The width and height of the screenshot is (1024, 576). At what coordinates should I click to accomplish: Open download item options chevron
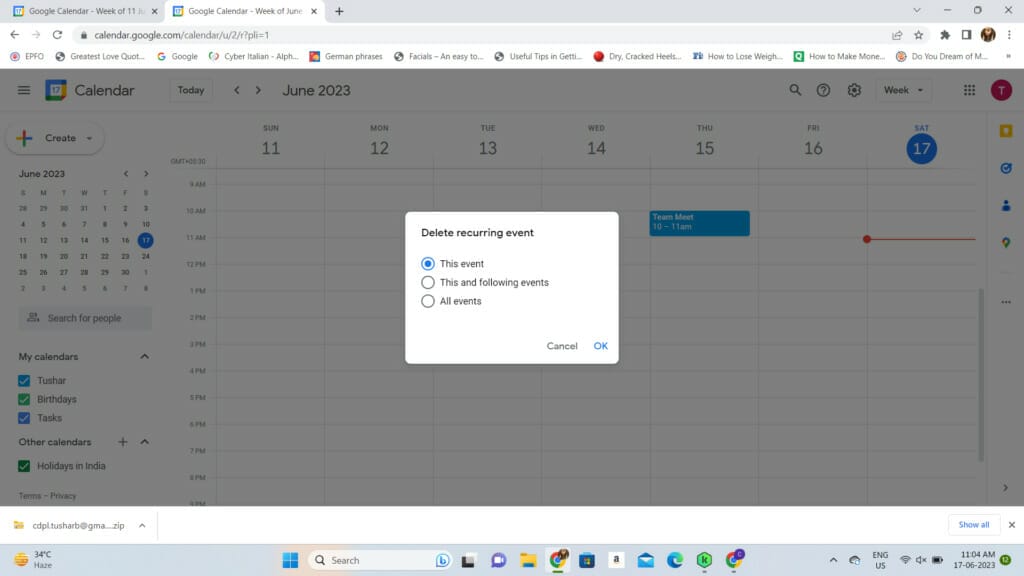[142, 525]
